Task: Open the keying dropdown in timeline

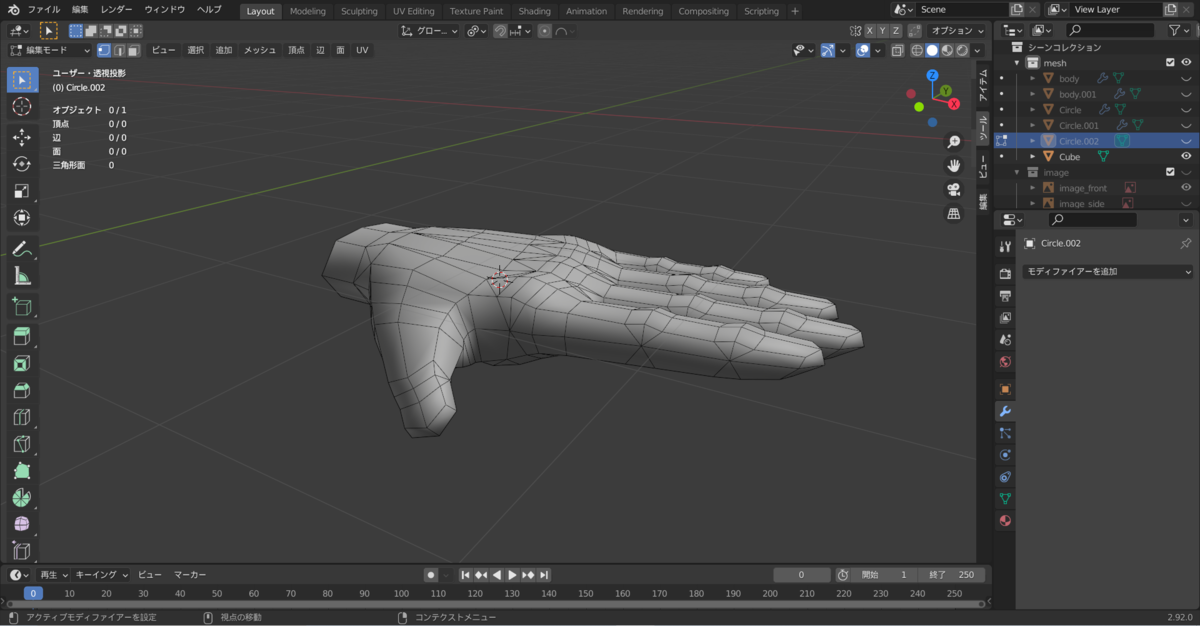Action: pos(102,575)
